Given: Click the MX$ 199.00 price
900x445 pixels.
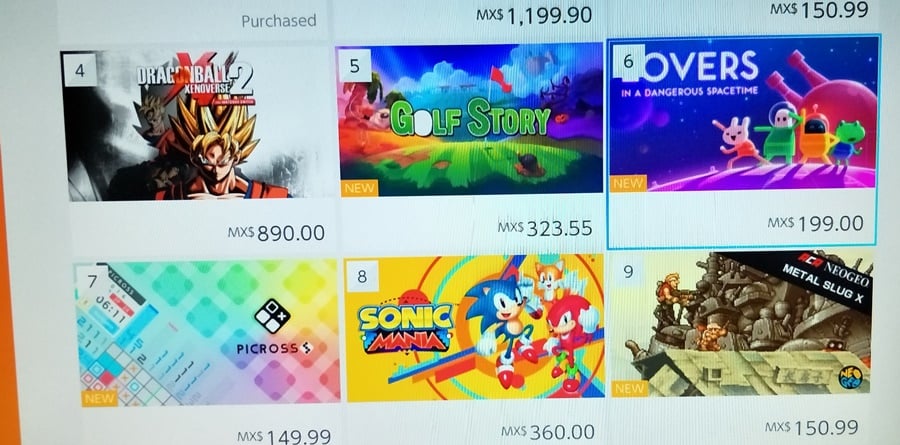Looking at the screenshot, I should pyautogui.click(x=816, y=223).
